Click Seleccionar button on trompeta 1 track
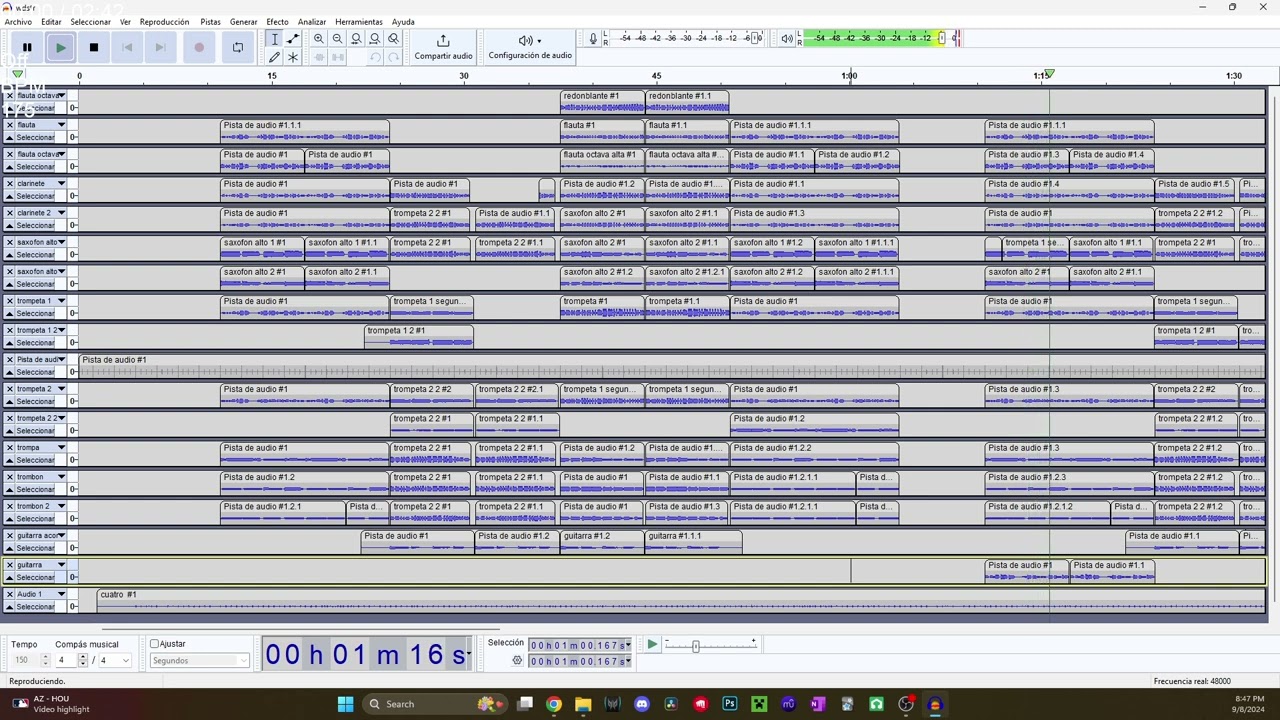Image resolution: width=1280 pixels, height=720 pixels. [36, 314]
